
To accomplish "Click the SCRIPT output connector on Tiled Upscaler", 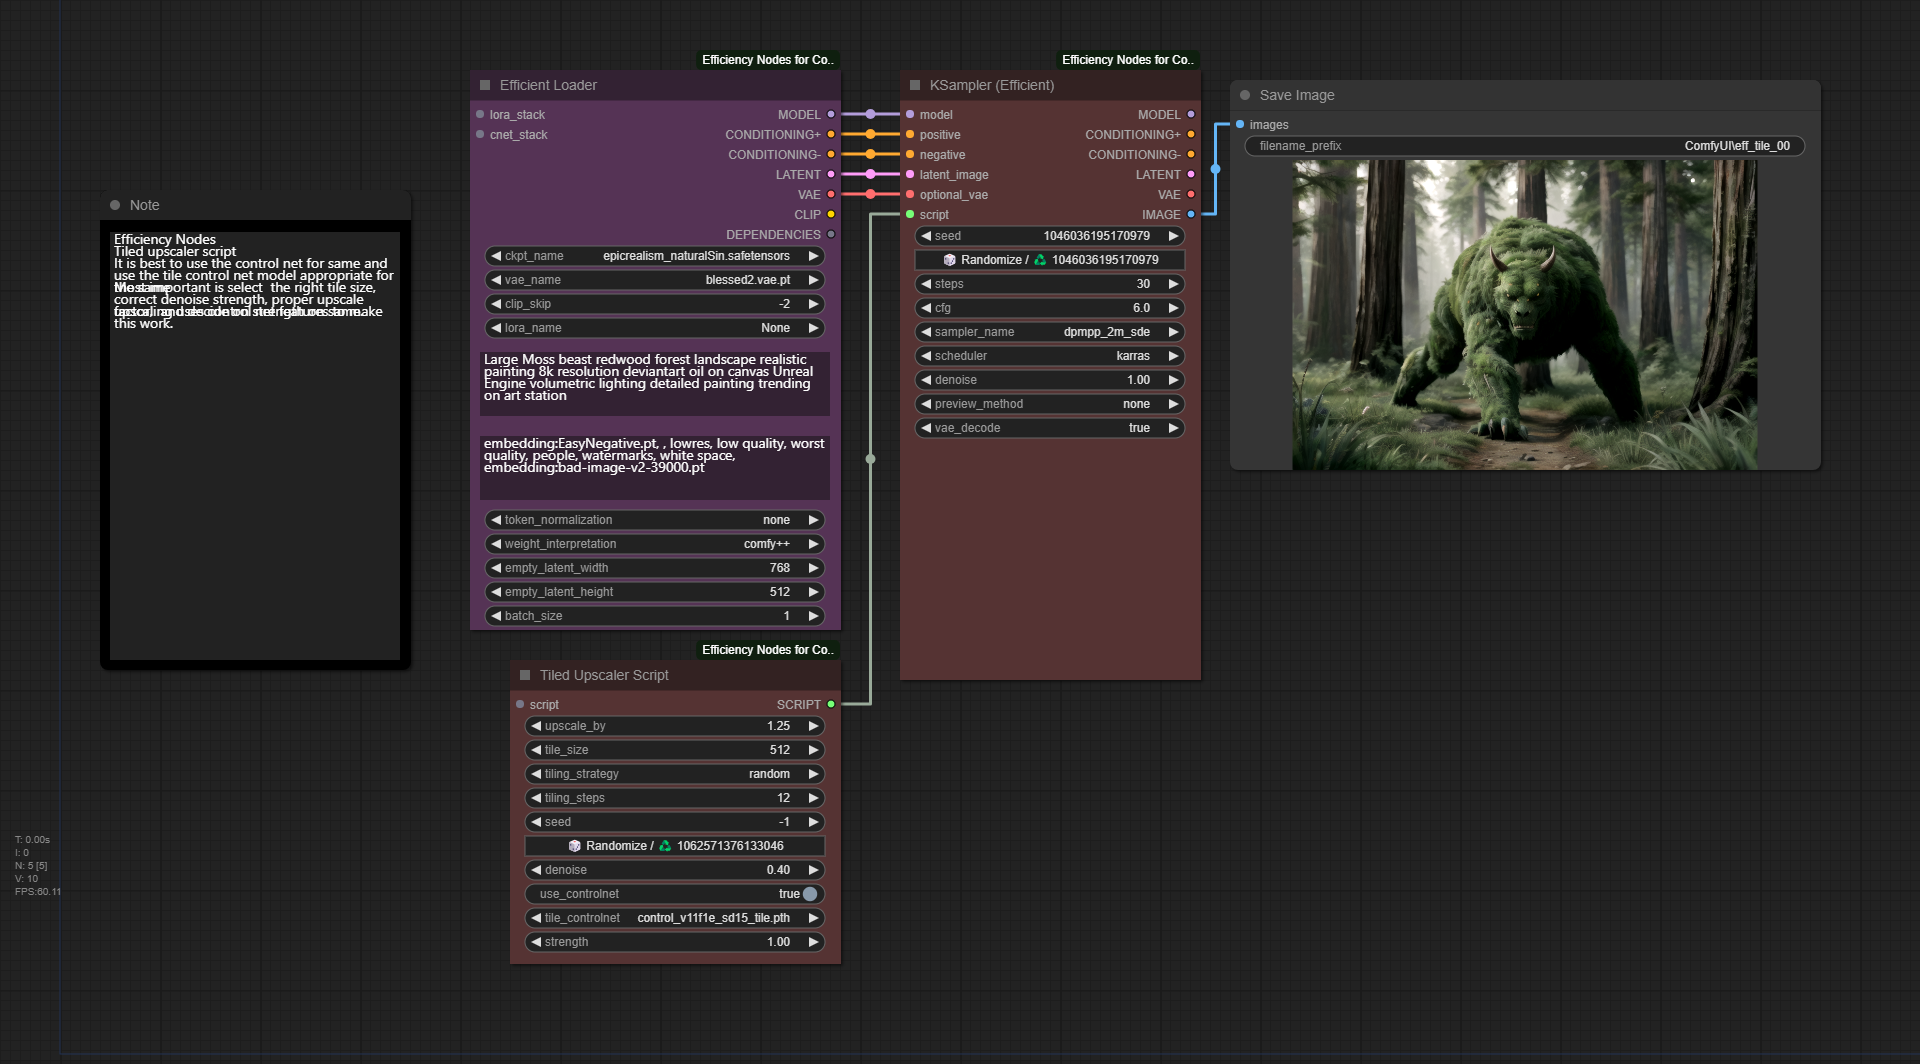I will [831, 705].
